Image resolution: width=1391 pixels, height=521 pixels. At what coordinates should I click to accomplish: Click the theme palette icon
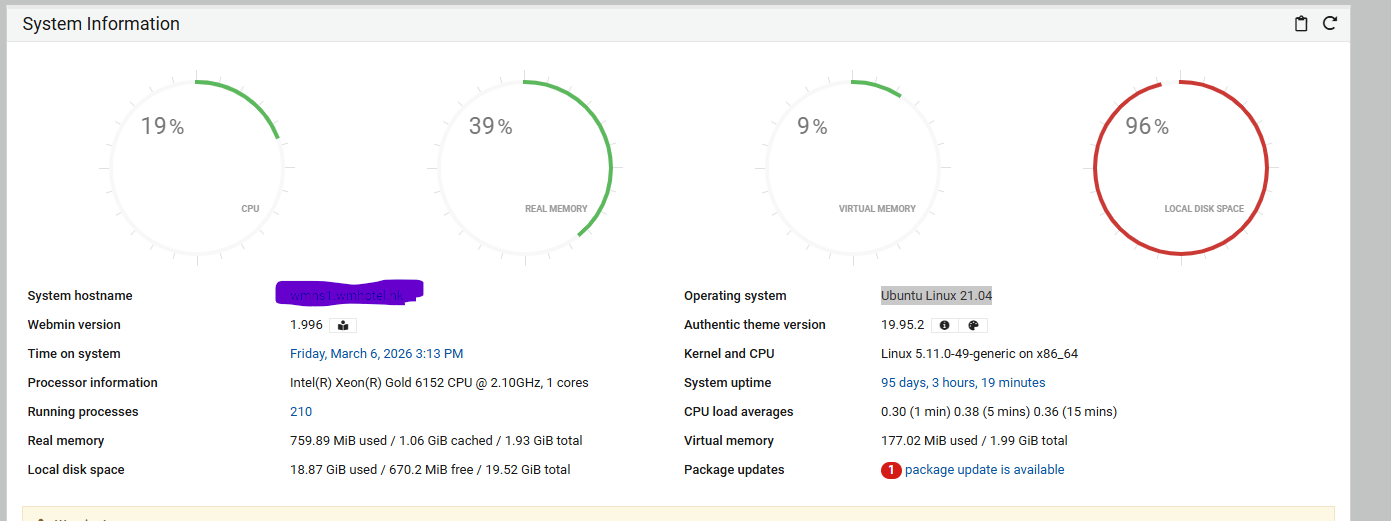(973, 325)
